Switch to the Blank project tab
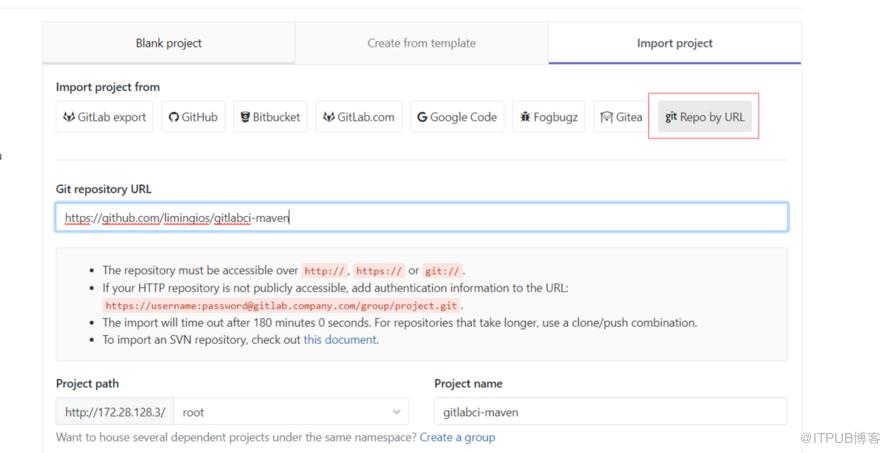Viewport: 890px width, 453px height. pos(169,43)
